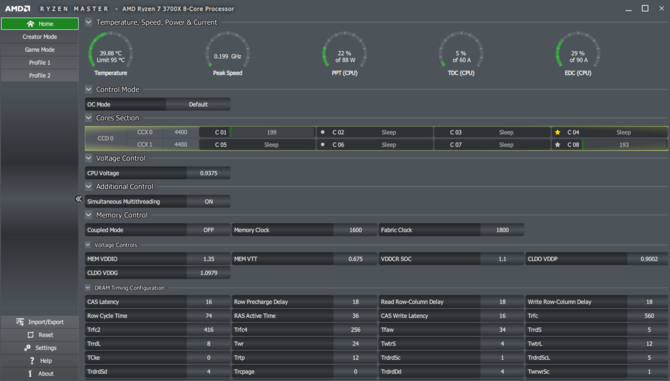The height and width of the screenshot is (381, 670).
Task: Open About
Action: click(x=40, y=373)
